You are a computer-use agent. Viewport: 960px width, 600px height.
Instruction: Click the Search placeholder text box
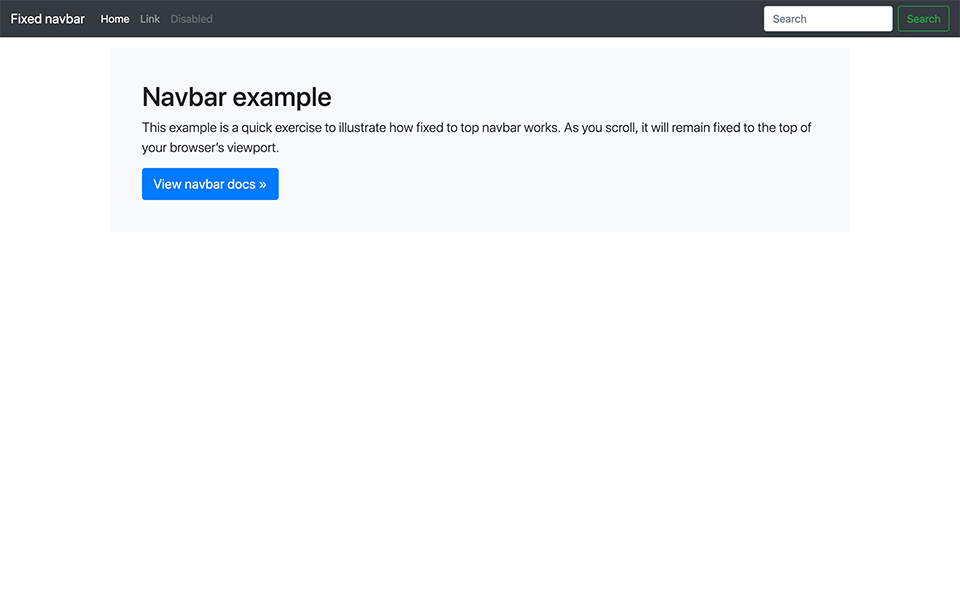coord(827,18)
